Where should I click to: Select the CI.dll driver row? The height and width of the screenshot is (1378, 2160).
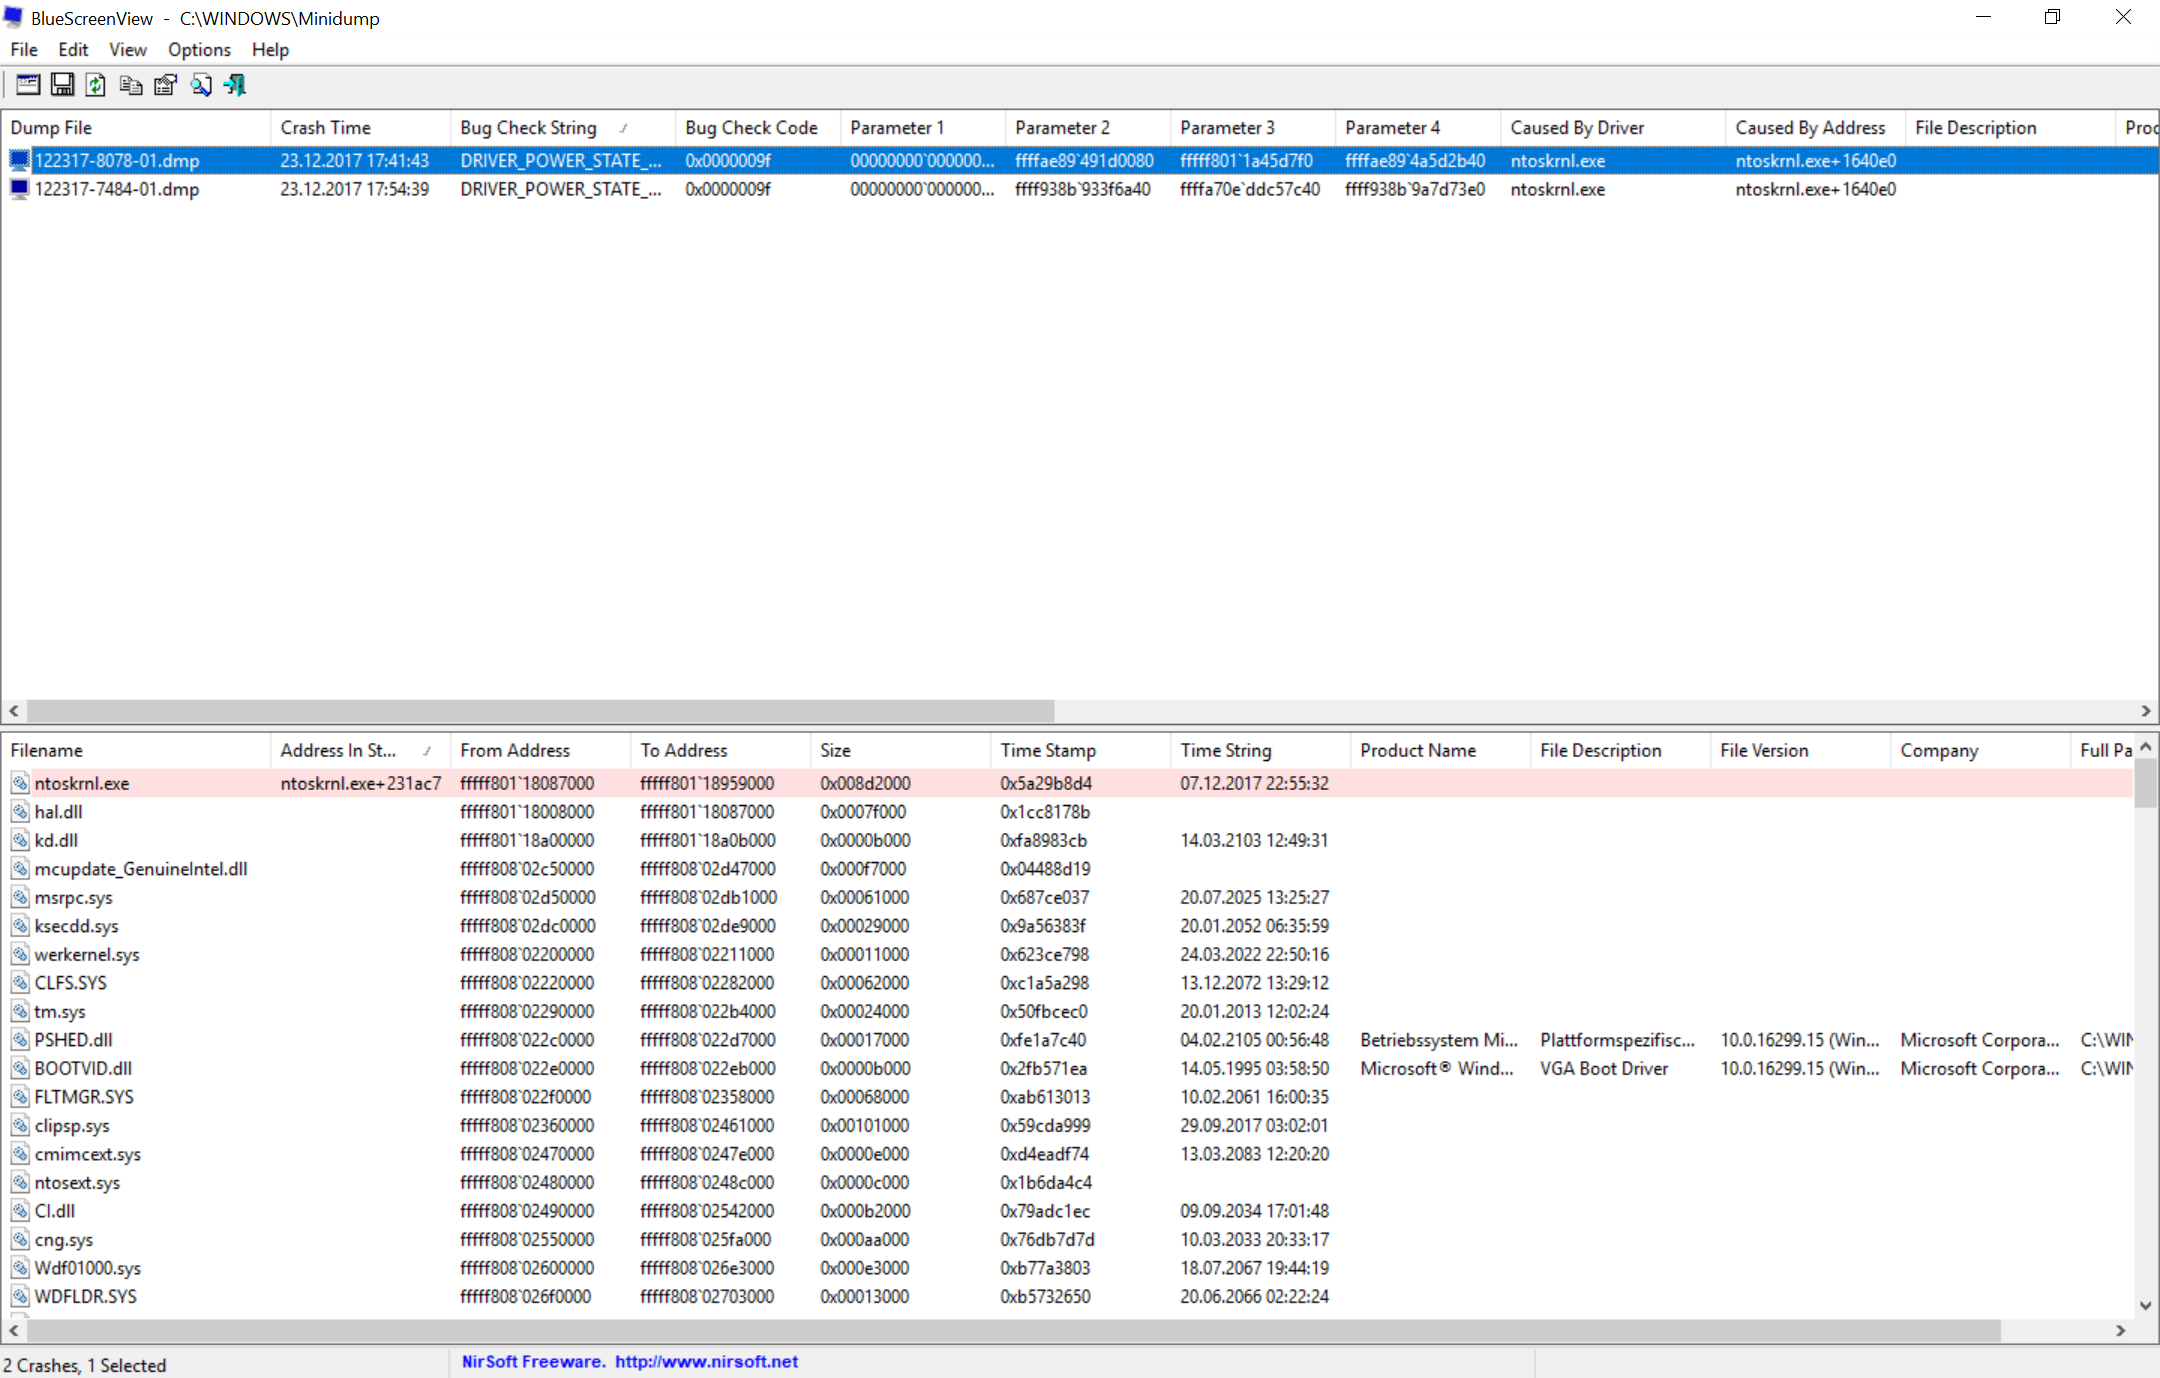1067,1211
